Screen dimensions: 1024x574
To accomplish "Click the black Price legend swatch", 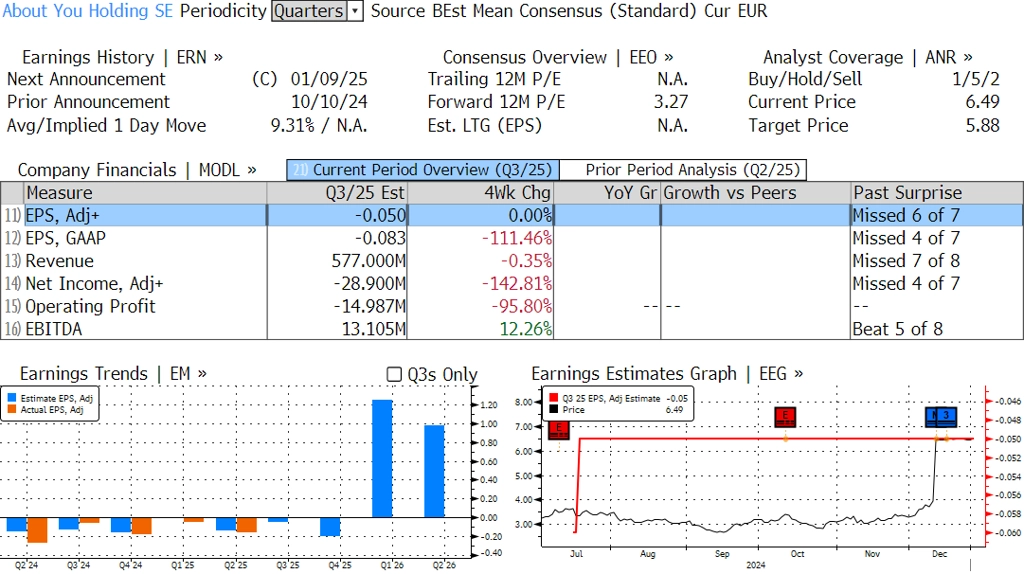I will pyautogui.click(x=554, y=409).
